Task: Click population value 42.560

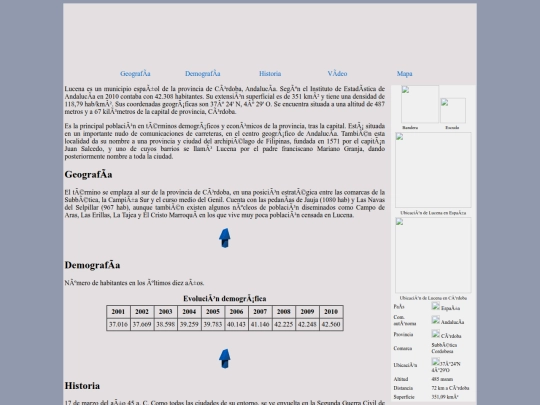Action: pyautogui.click(x=331, y=324)
